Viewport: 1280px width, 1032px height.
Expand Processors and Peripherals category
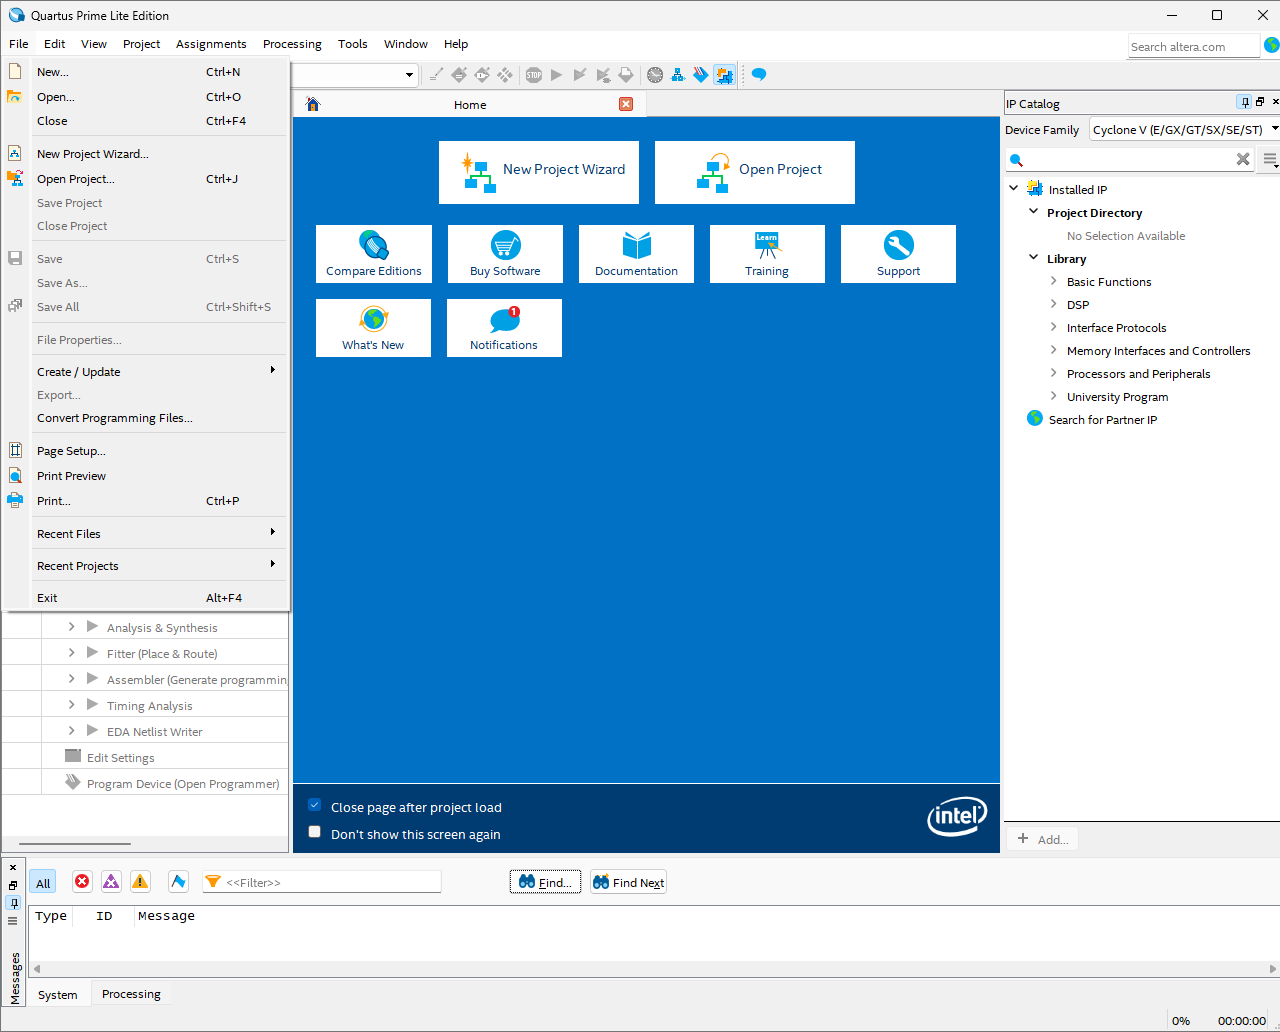(x=1053, y=373)
